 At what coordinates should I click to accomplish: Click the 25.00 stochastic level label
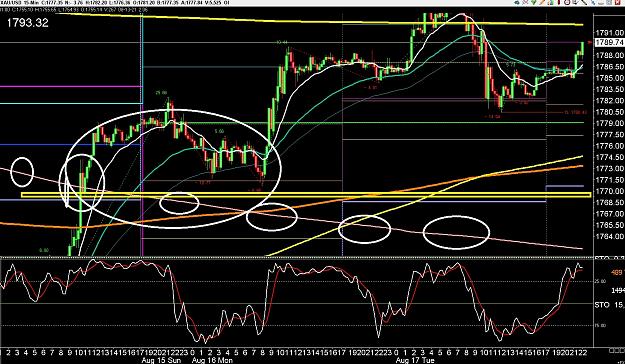point(601,281)
